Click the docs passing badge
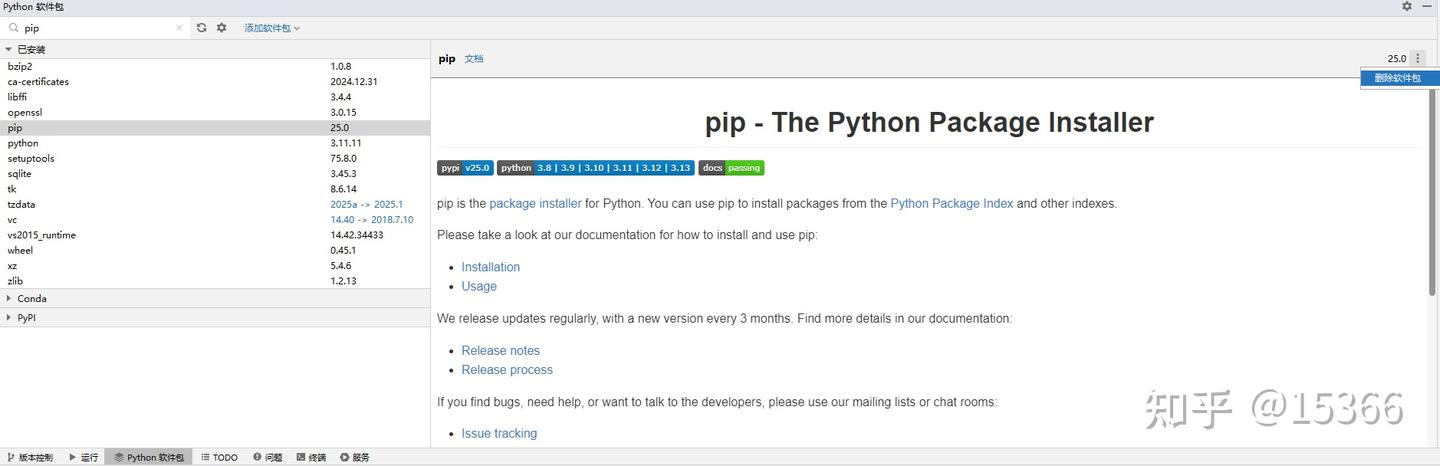 pos(731,168)
